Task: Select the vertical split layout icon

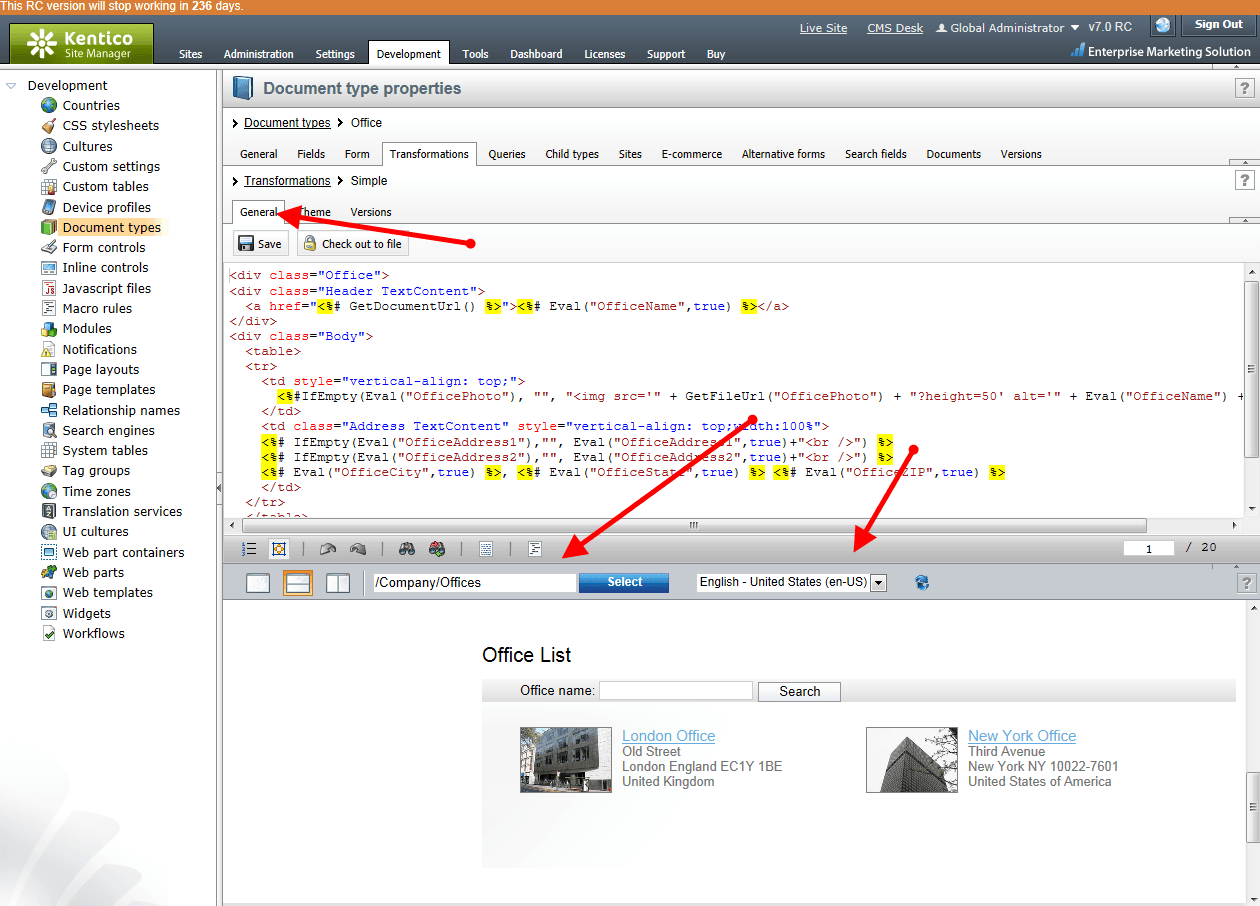Action: pos(338,582)
